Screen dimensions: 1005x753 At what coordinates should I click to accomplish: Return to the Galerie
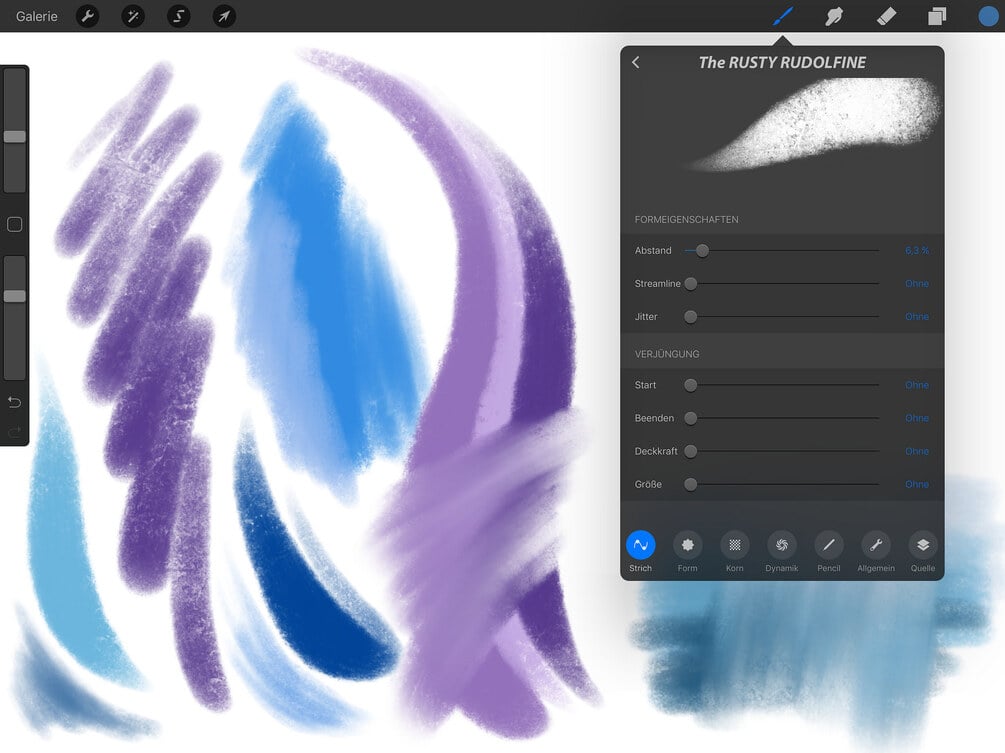click(37, 16)
